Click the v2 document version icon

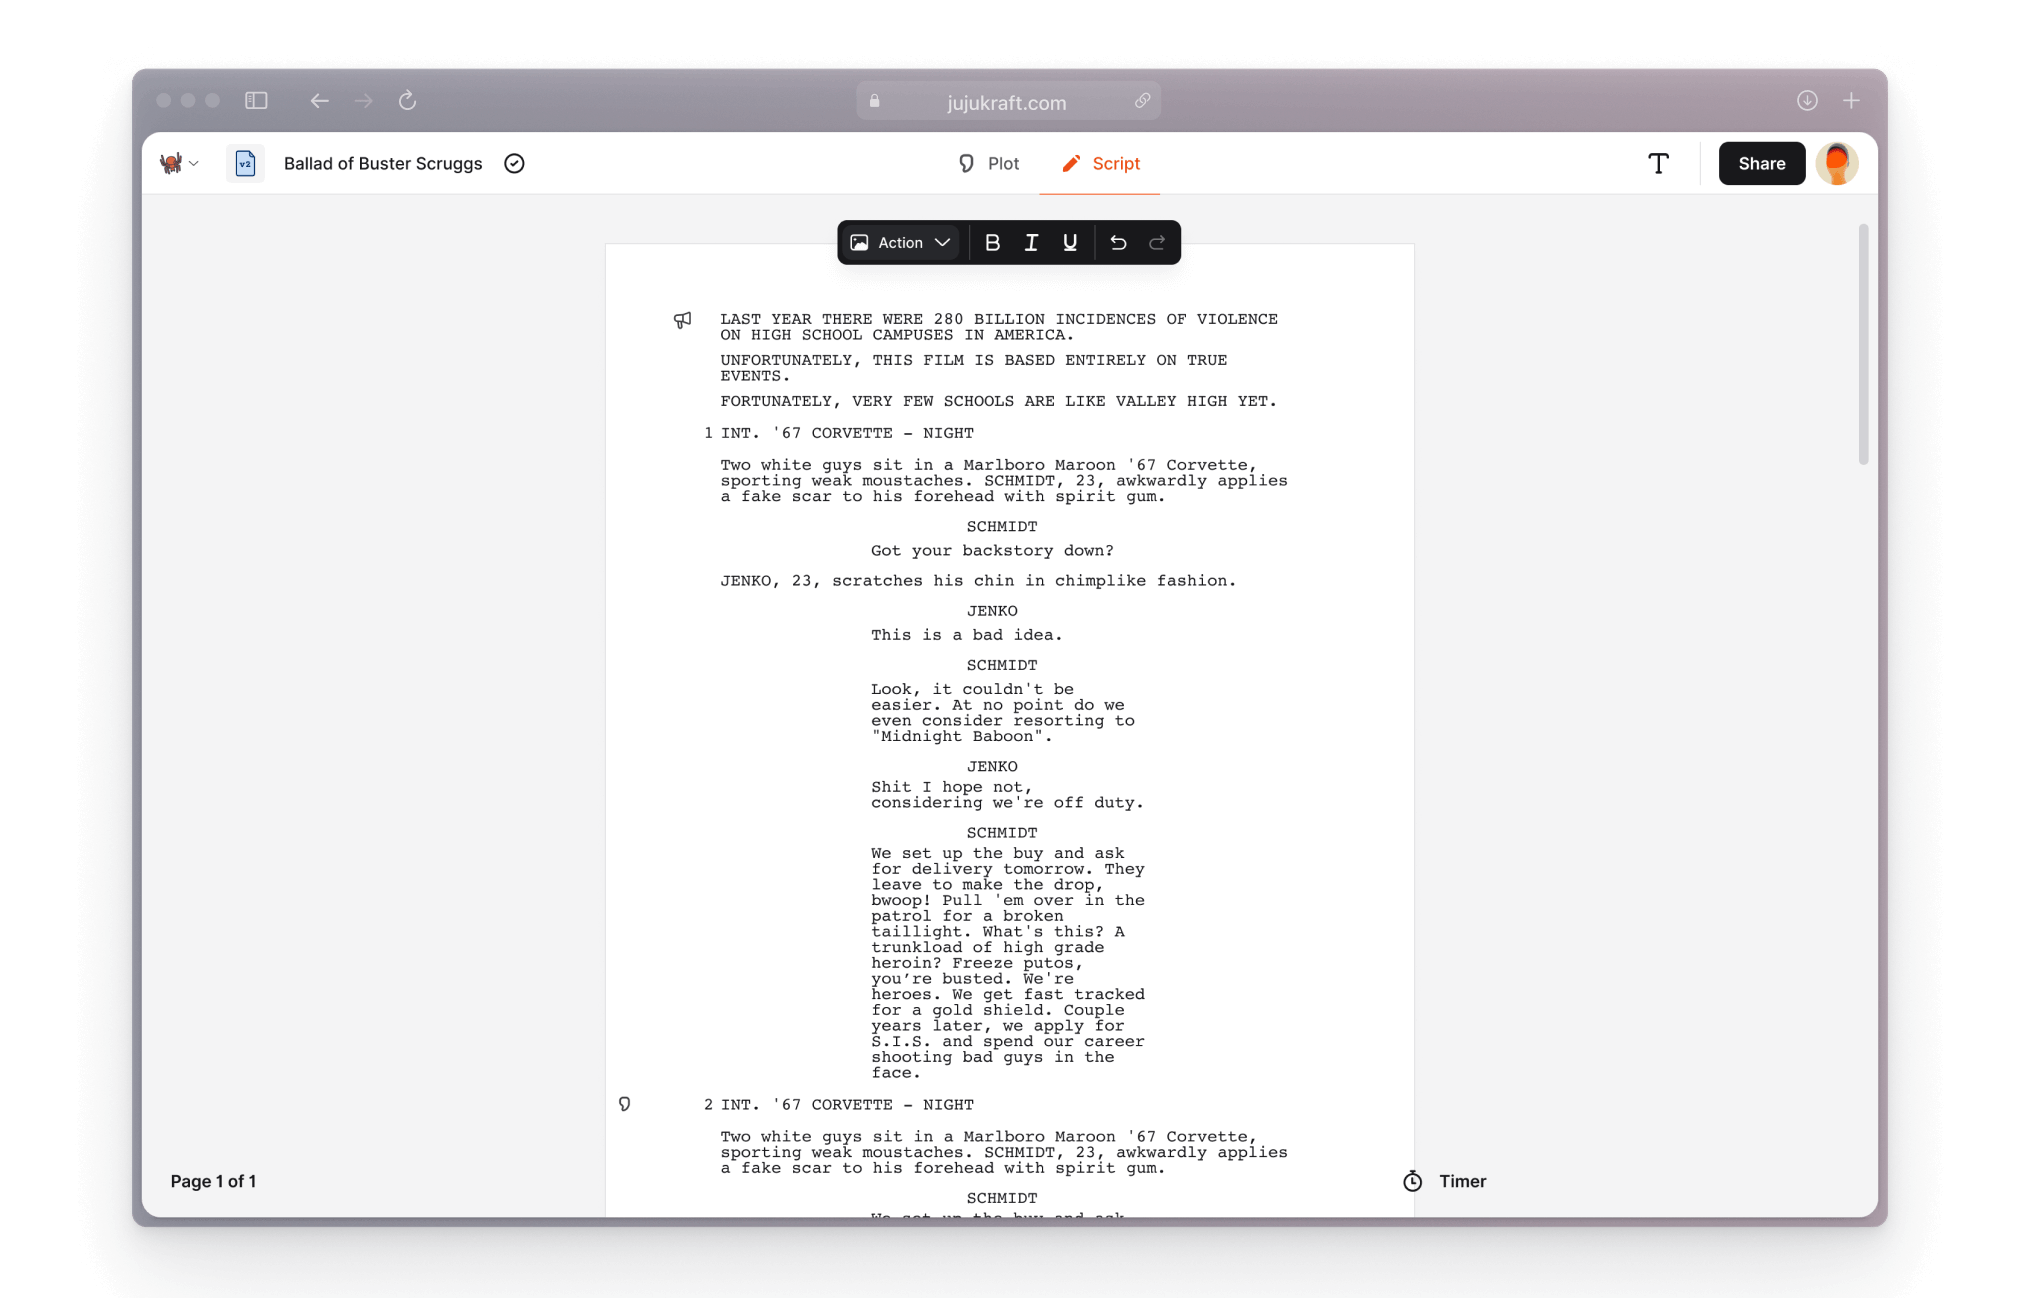pos(245,163)
